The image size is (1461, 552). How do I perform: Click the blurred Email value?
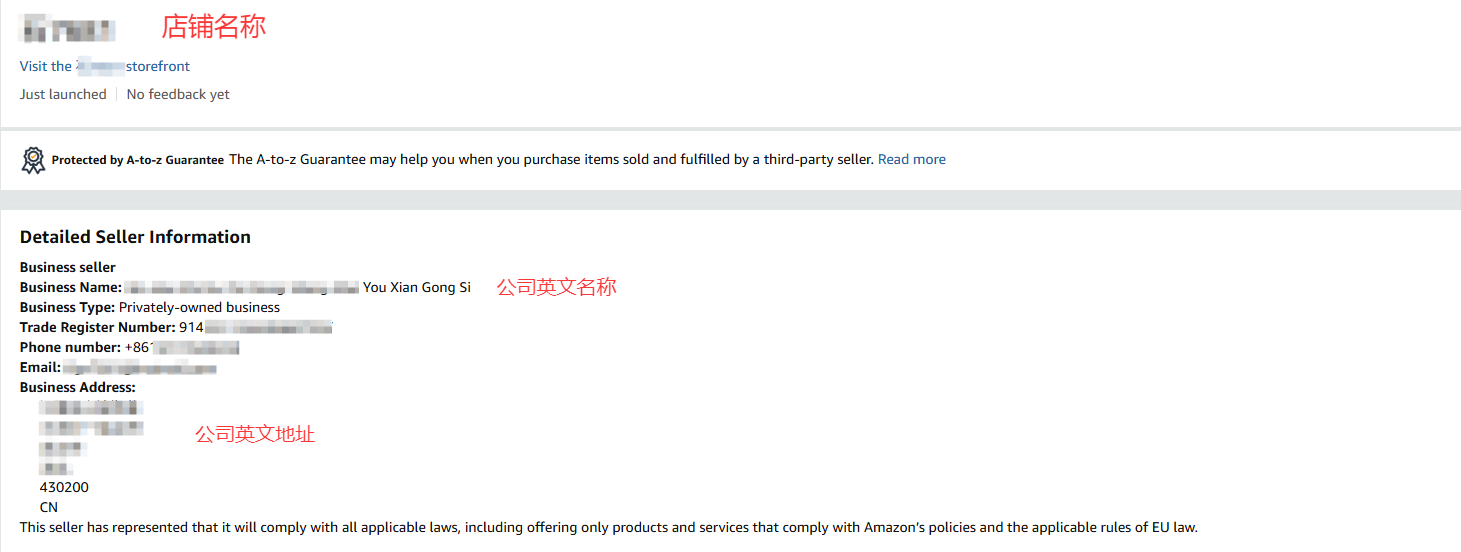click(x=140, y=368)
